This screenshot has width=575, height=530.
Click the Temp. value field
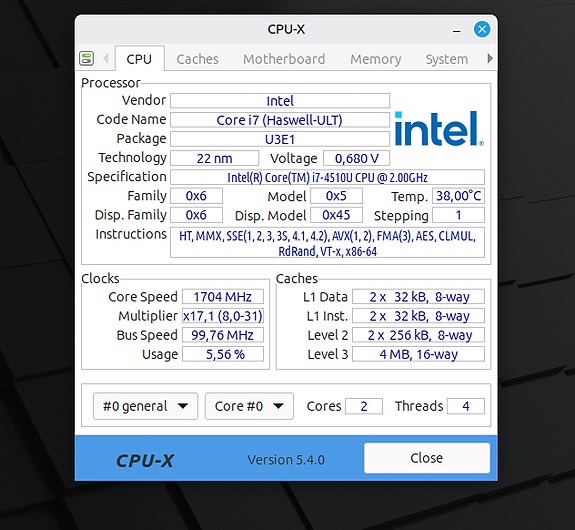[x=458, y=196]
